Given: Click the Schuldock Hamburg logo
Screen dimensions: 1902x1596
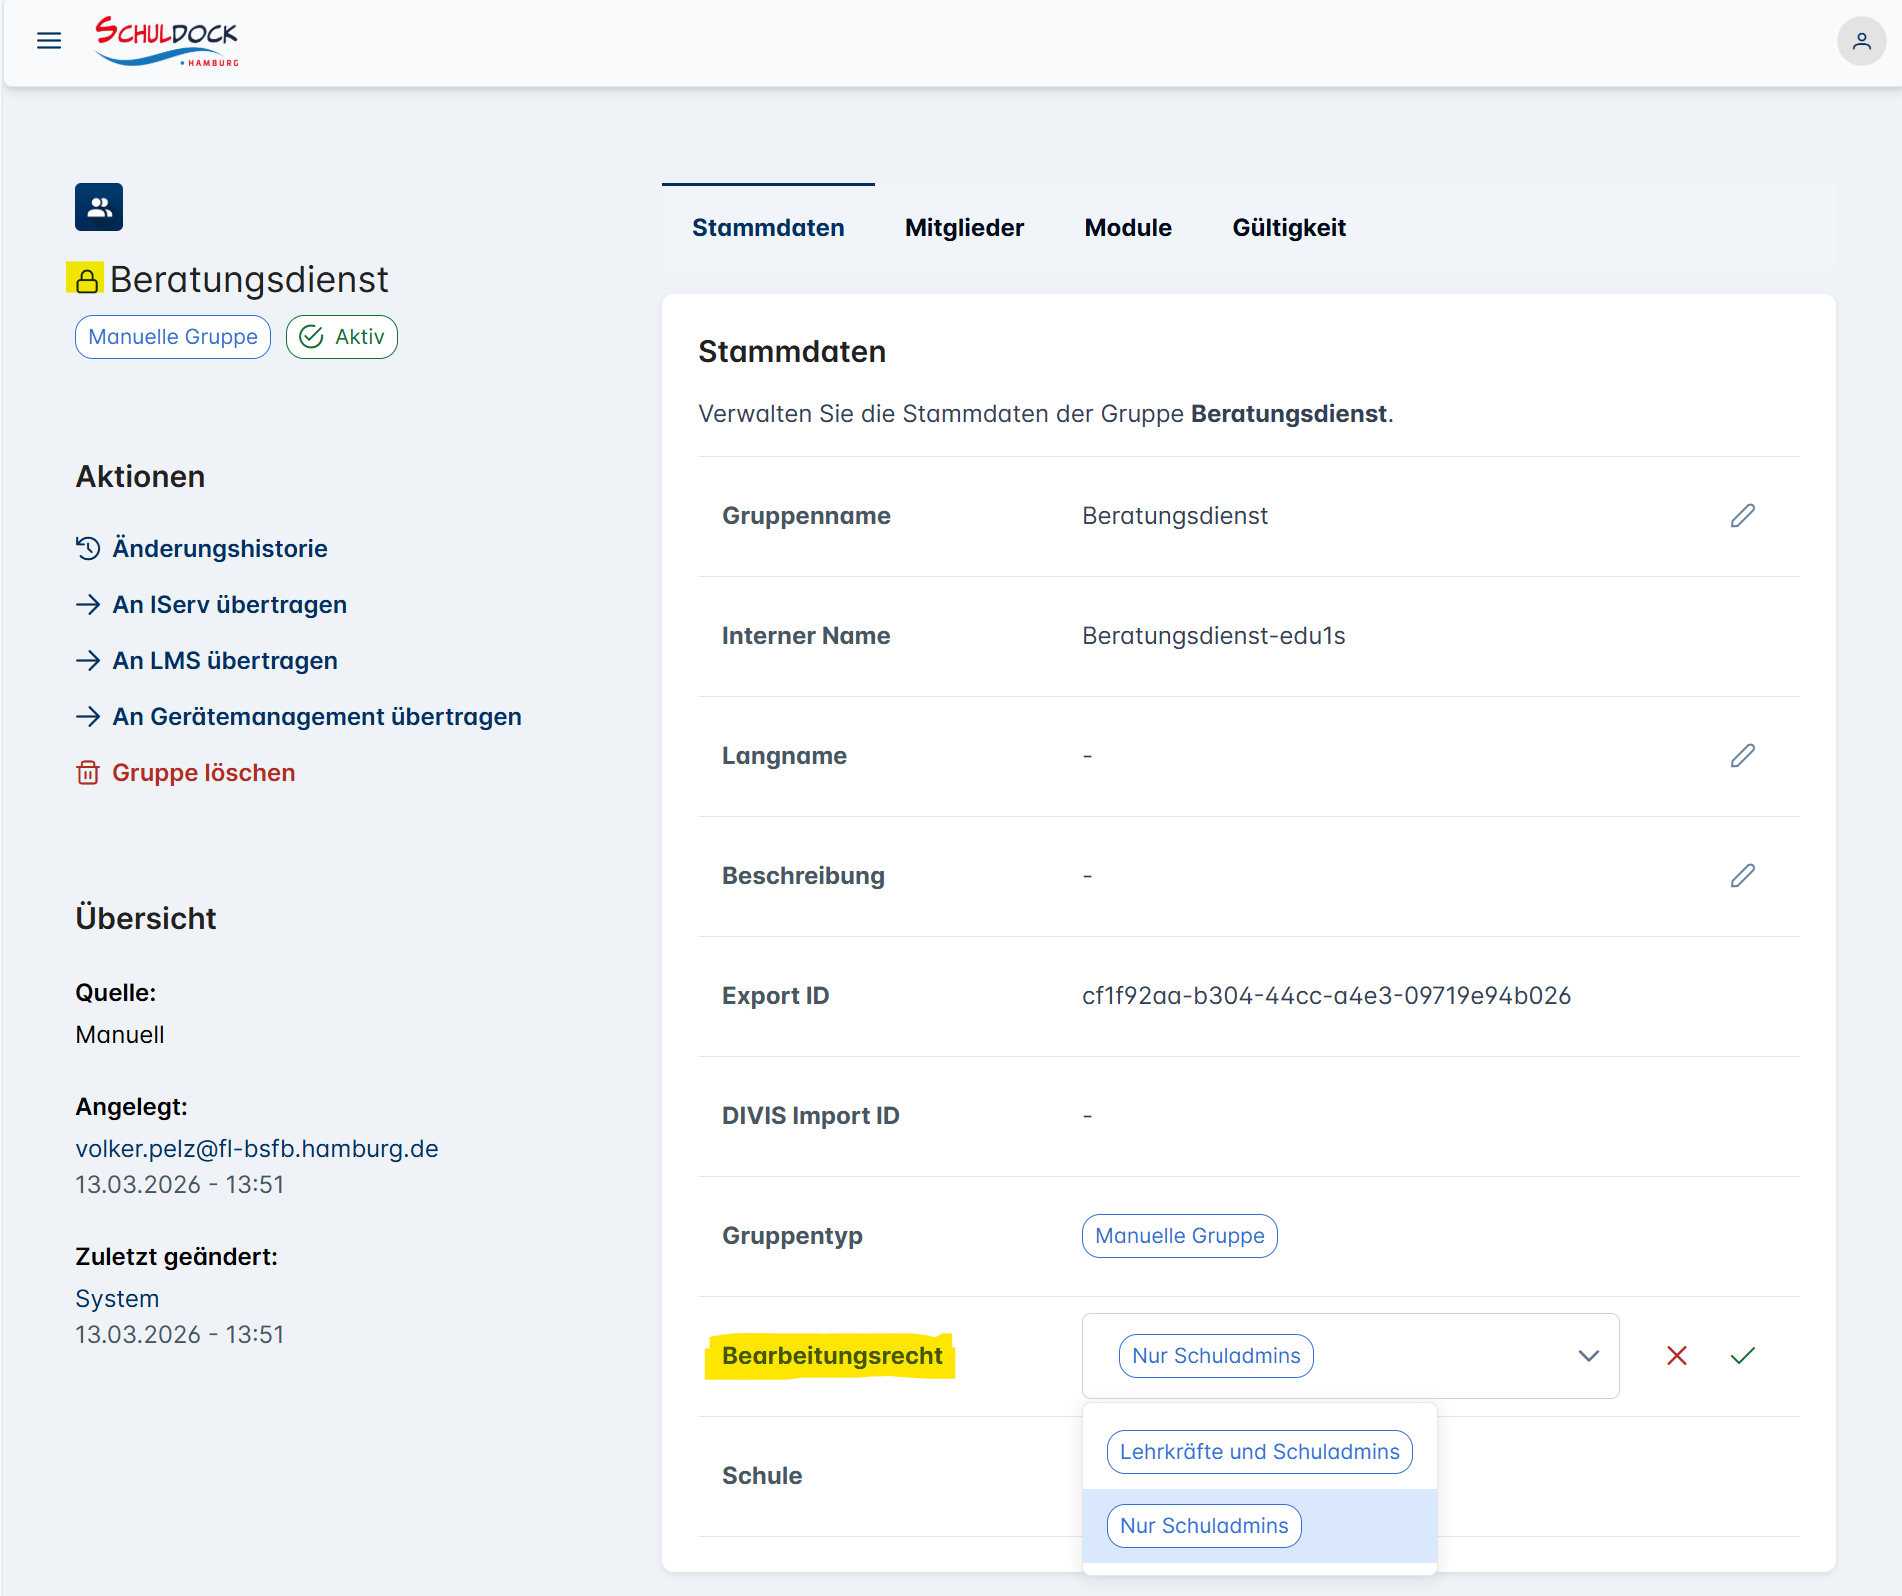Looking at the screenshot, I should click(x=167, y=41).
